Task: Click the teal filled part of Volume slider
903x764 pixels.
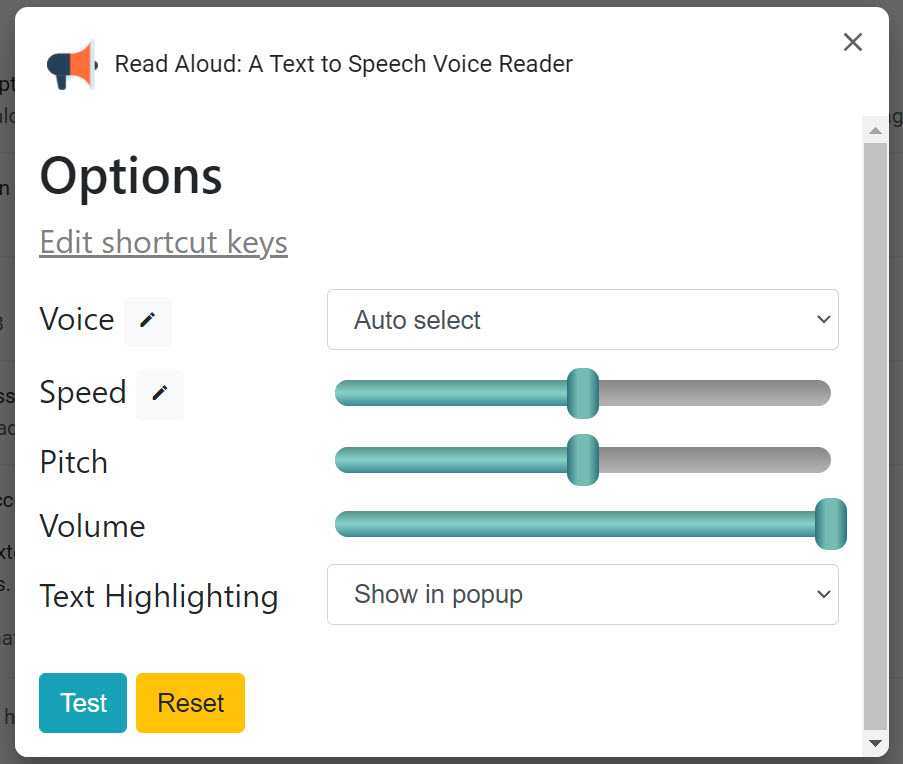Action: [575, 524]
